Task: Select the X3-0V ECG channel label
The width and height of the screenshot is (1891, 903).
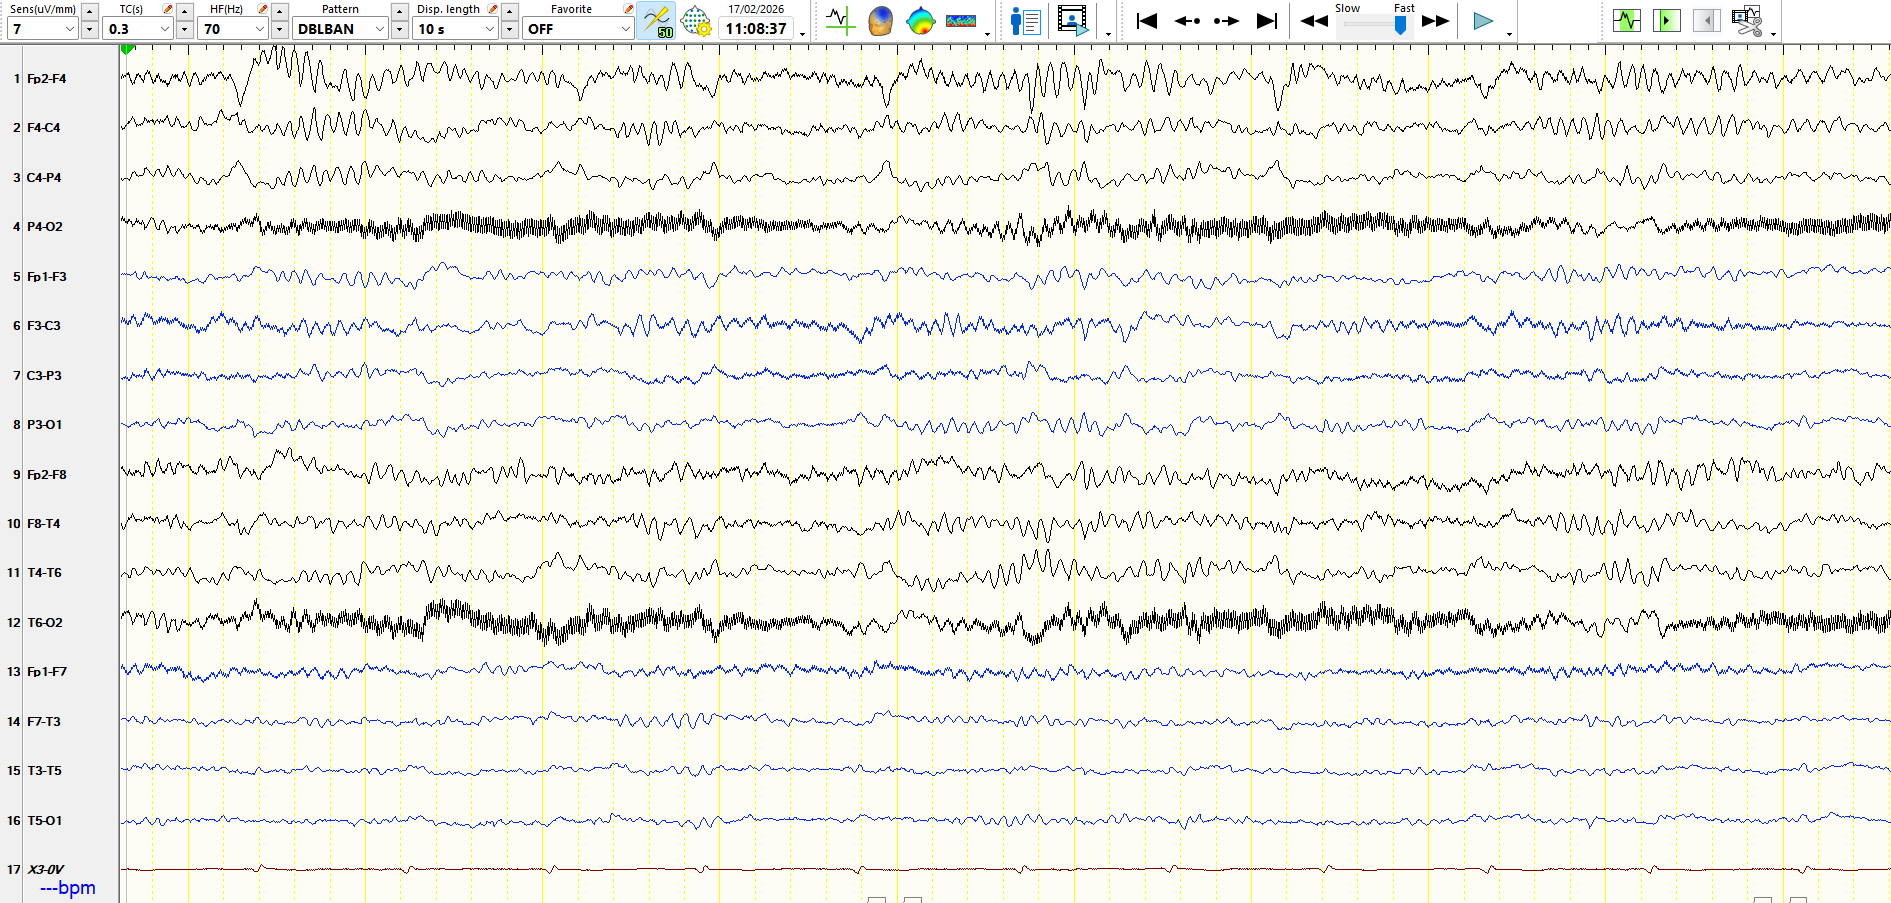Action: [x=45, y=870]
